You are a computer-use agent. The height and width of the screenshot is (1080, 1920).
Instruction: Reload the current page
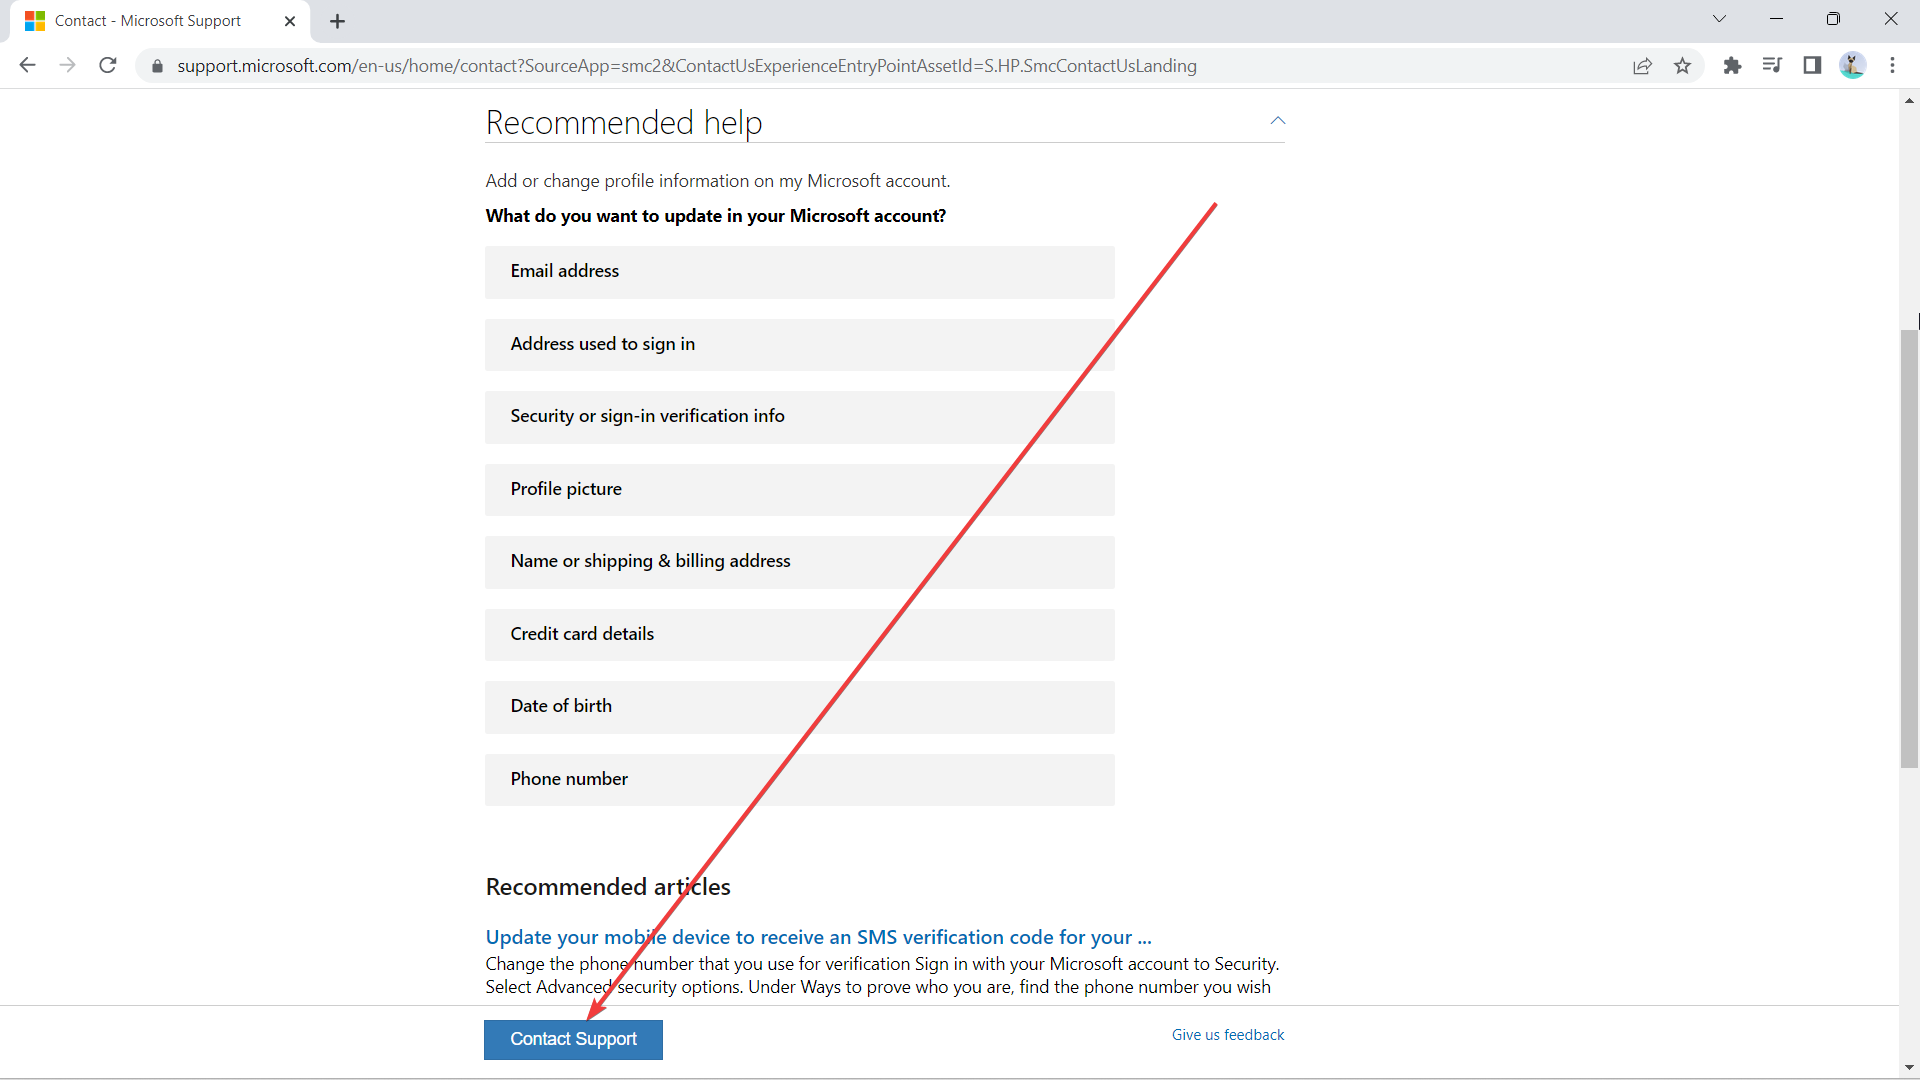click(x=108, y=65)
